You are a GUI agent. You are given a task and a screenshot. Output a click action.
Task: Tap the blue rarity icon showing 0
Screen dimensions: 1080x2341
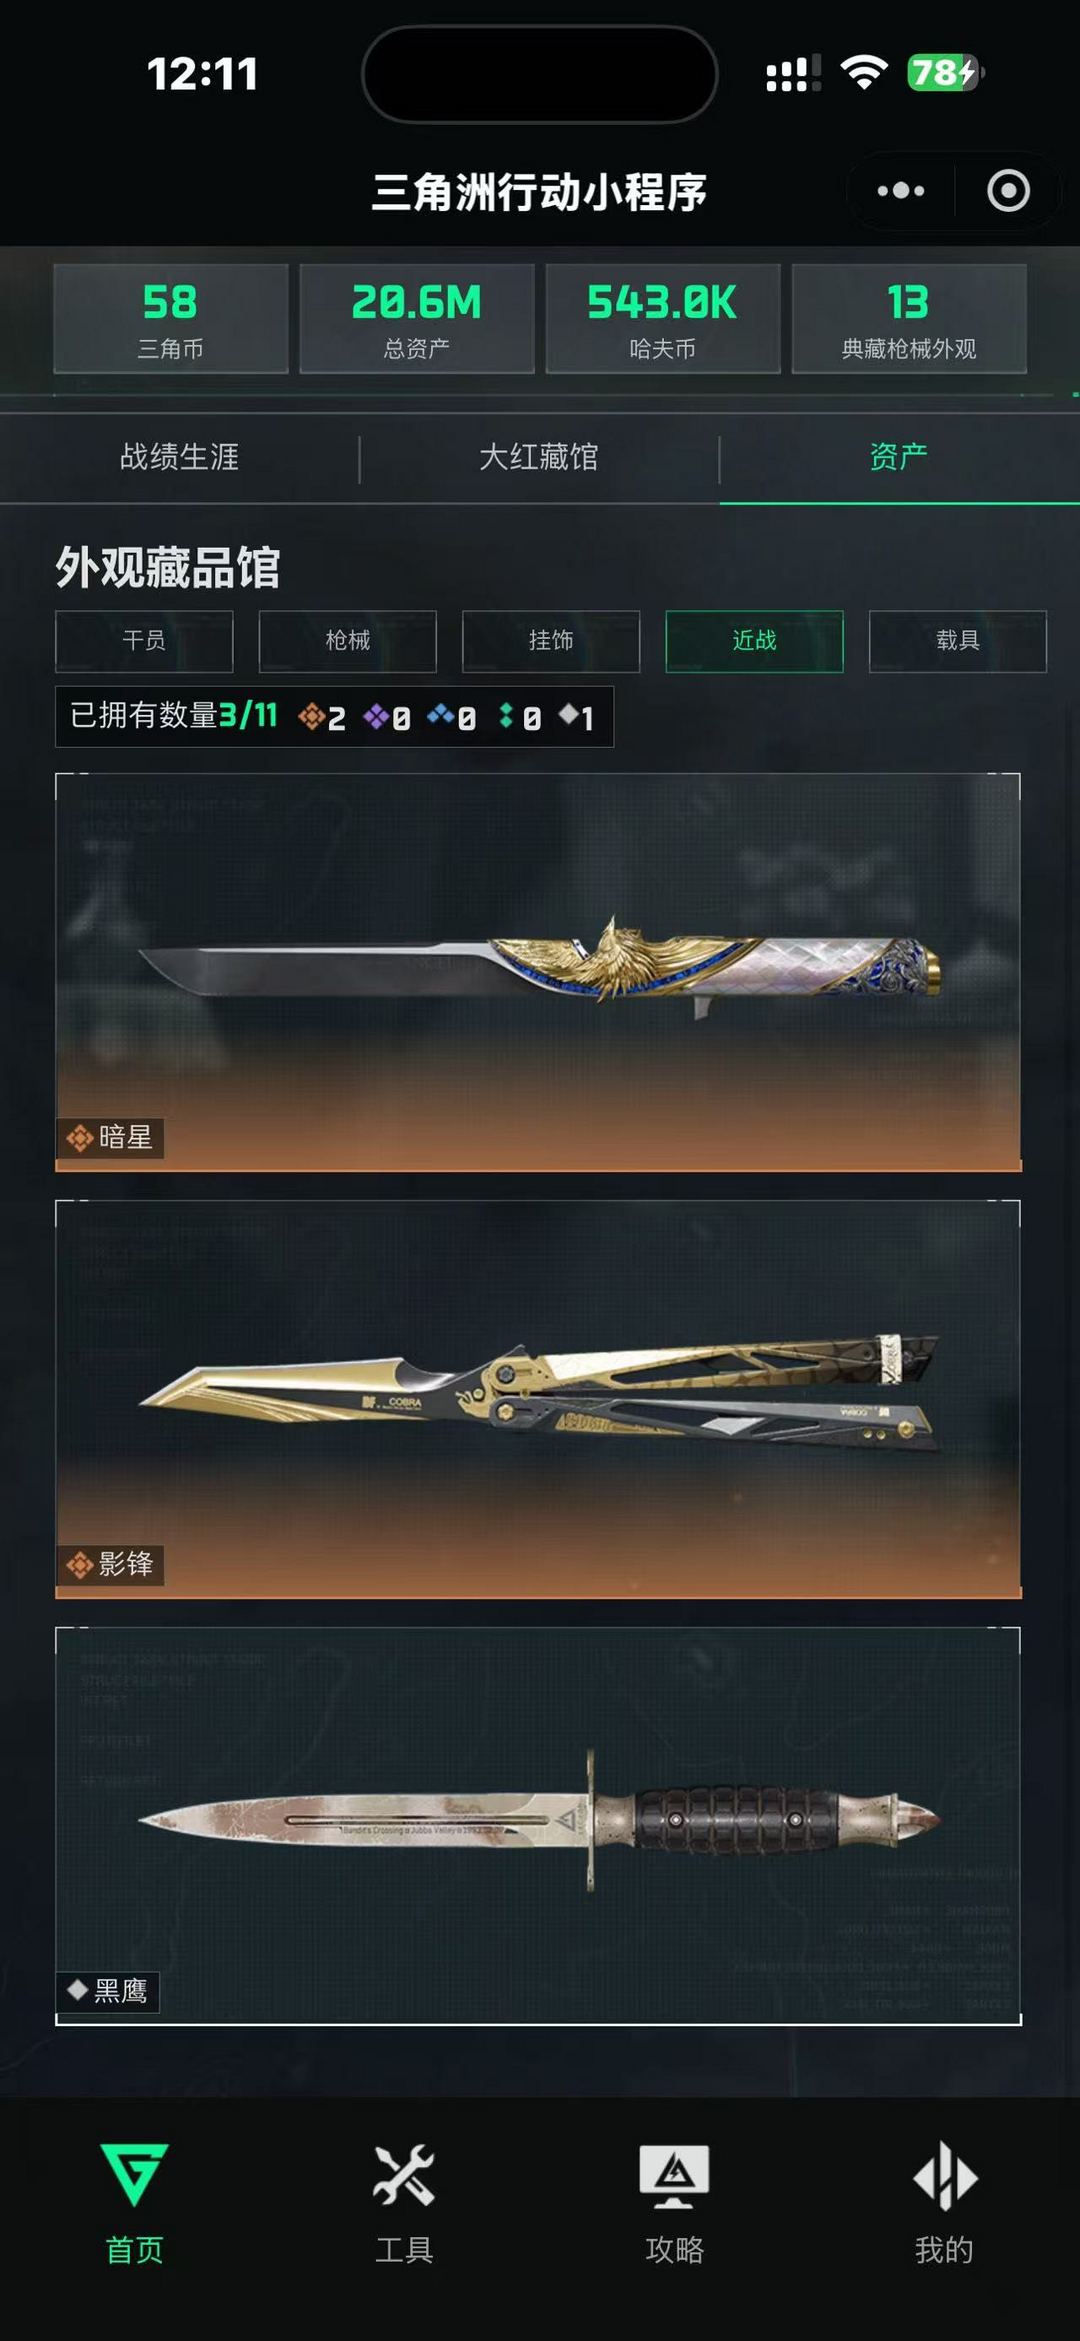(x=441, y=716)
